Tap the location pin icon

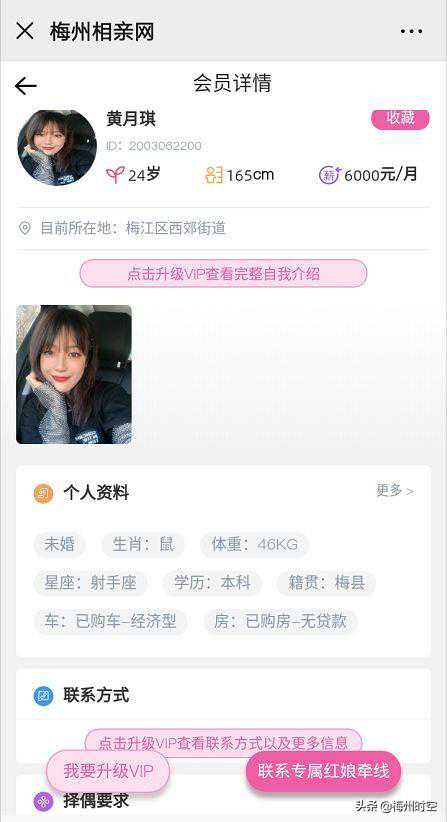coord(25,228)
